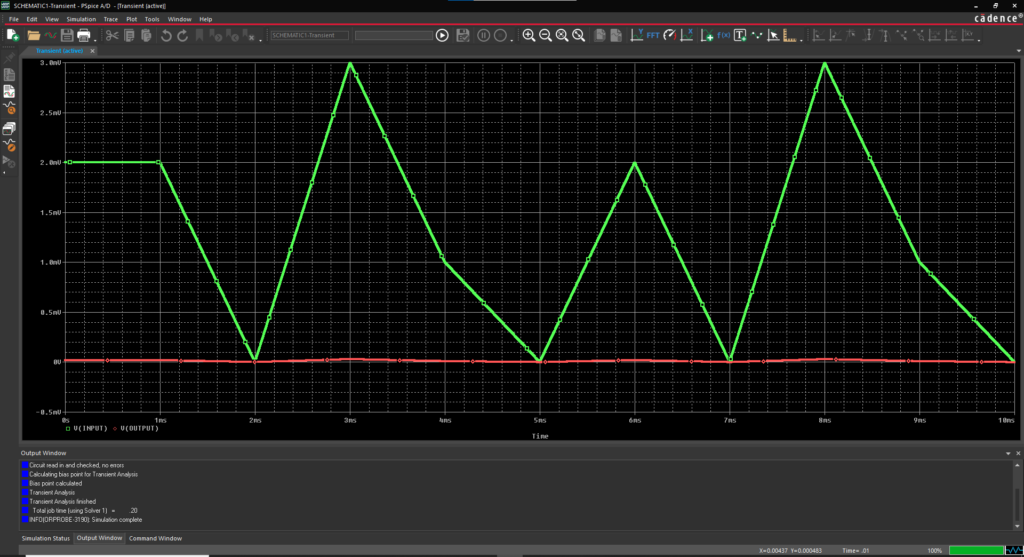
Task: Click 'Bias point calculated' output line
Action: 56,483
